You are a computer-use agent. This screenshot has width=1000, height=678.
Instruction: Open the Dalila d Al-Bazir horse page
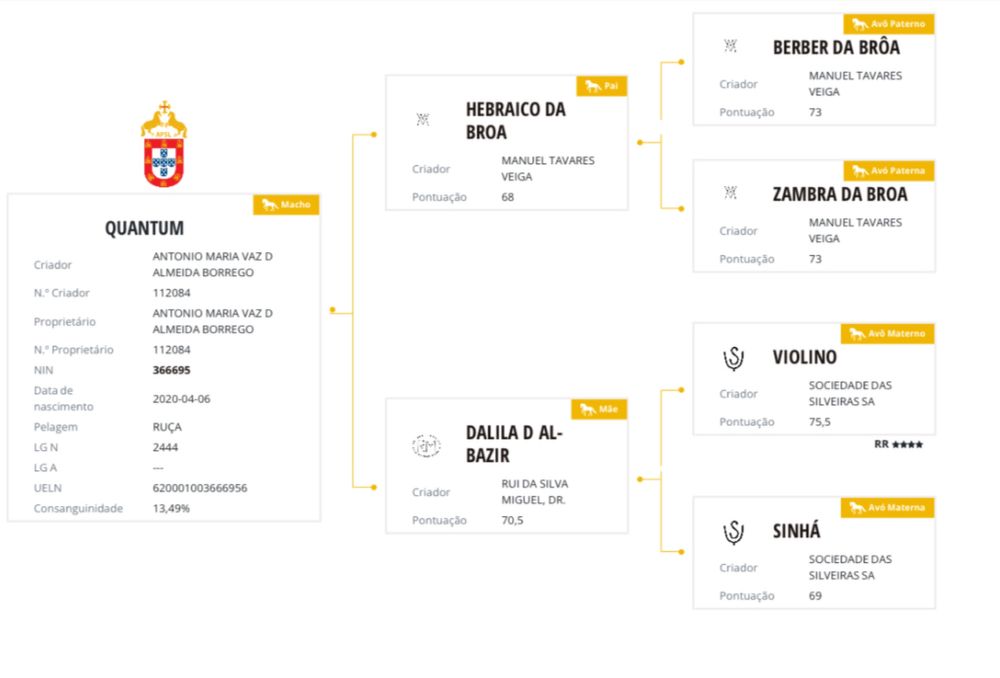(515, 443)
